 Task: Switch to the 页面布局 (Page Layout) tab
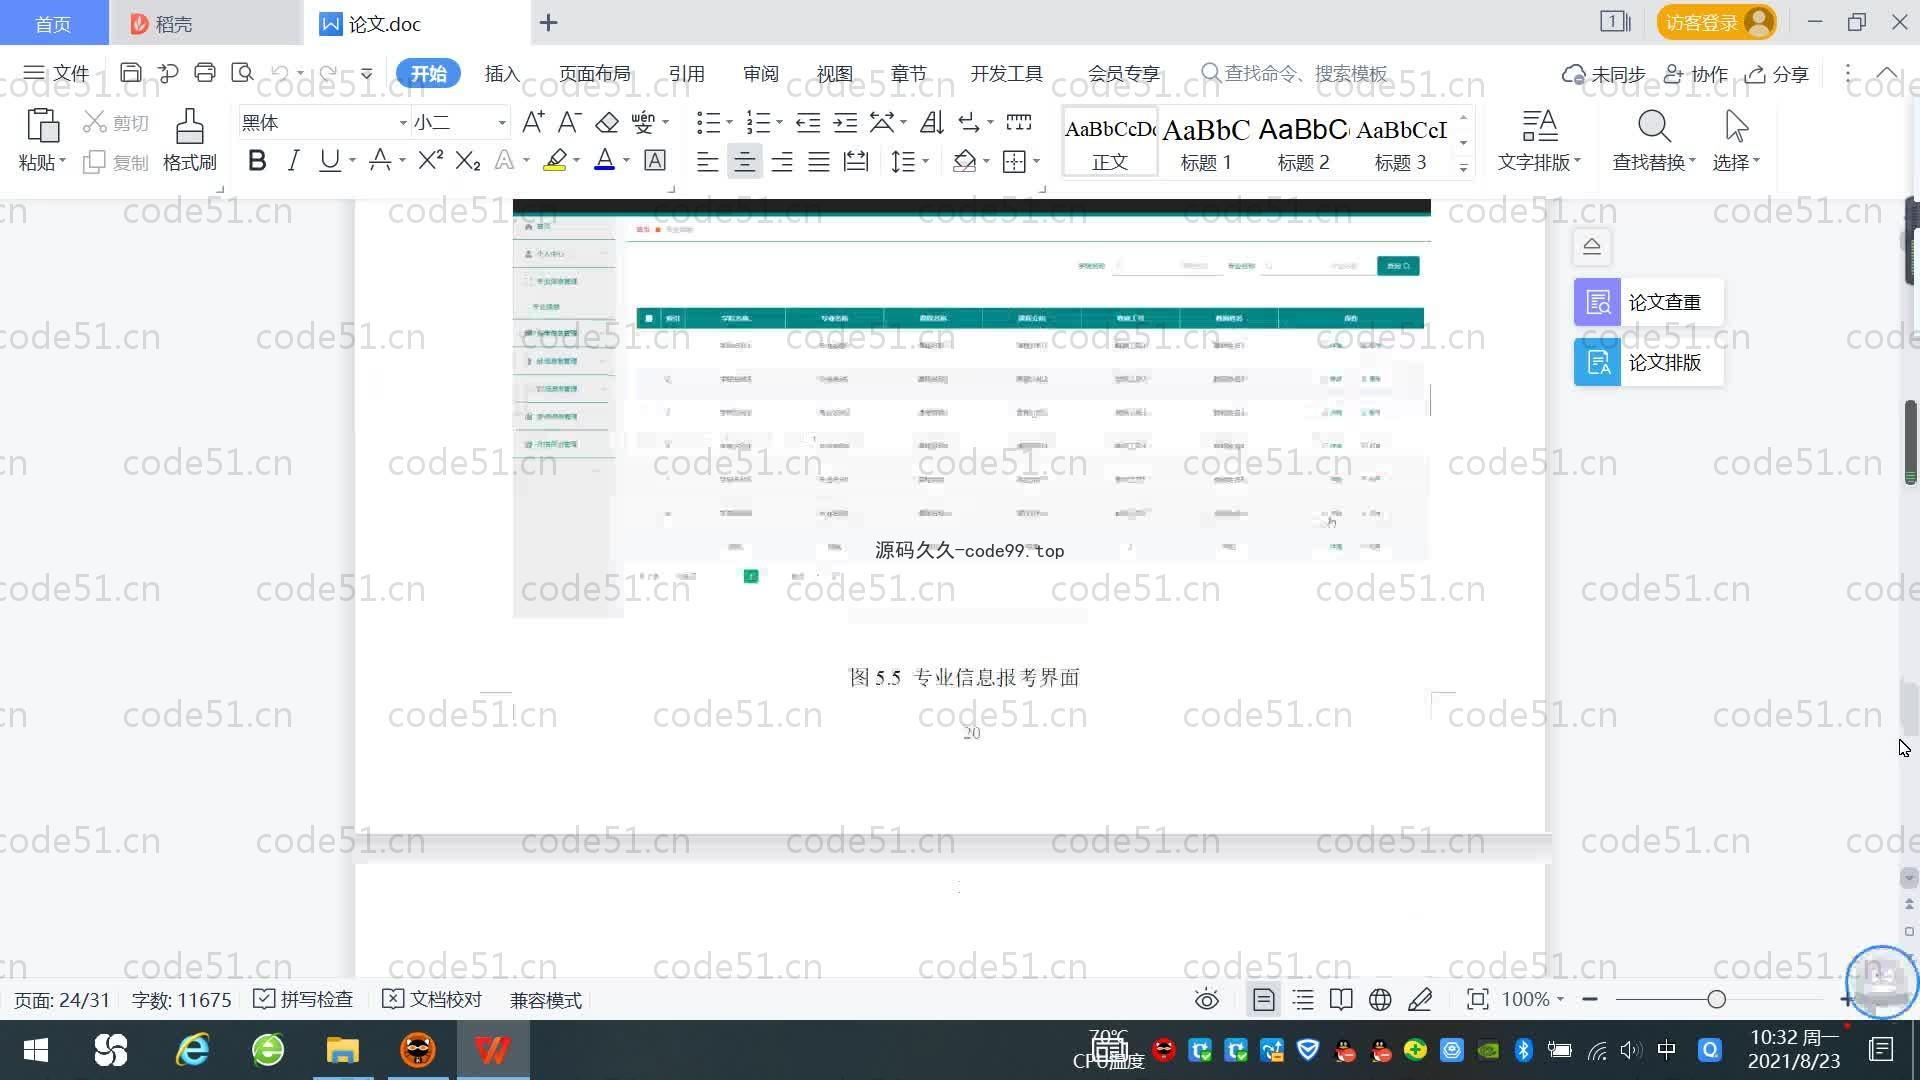[595, 73]
